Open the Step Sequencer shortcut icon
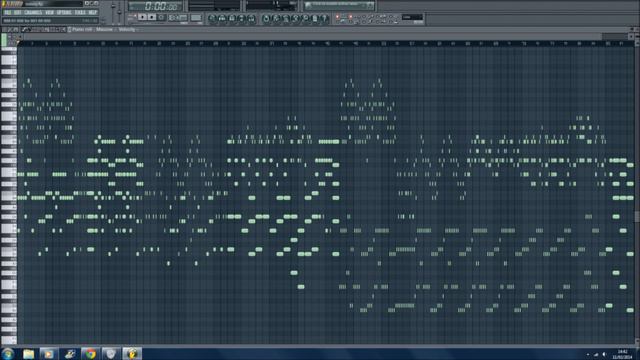 point(222,18)
